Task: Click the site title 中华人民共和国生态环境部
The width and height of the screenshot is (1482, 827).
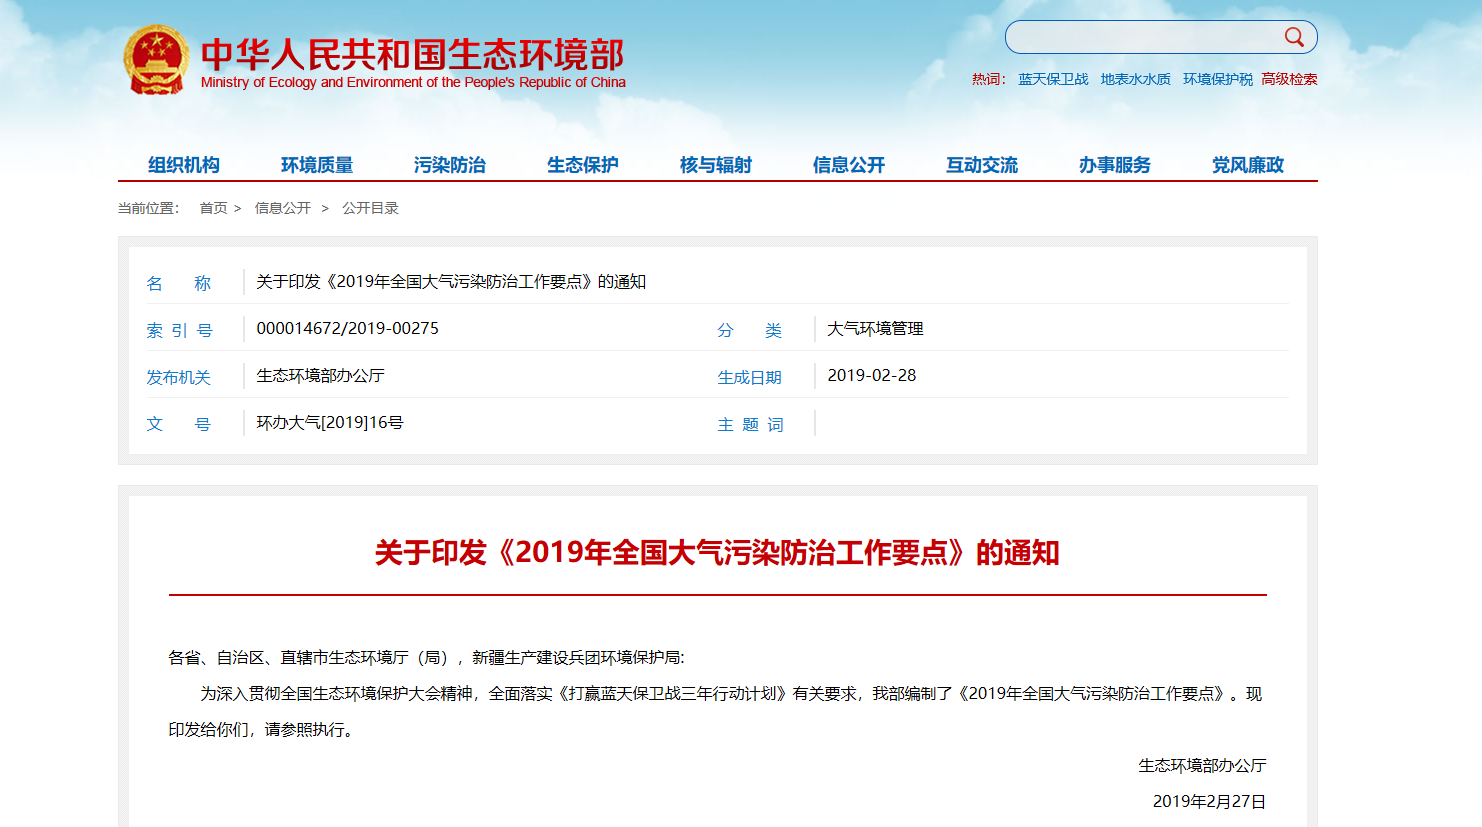Action: pyautogui.click(x=412, y=54)
